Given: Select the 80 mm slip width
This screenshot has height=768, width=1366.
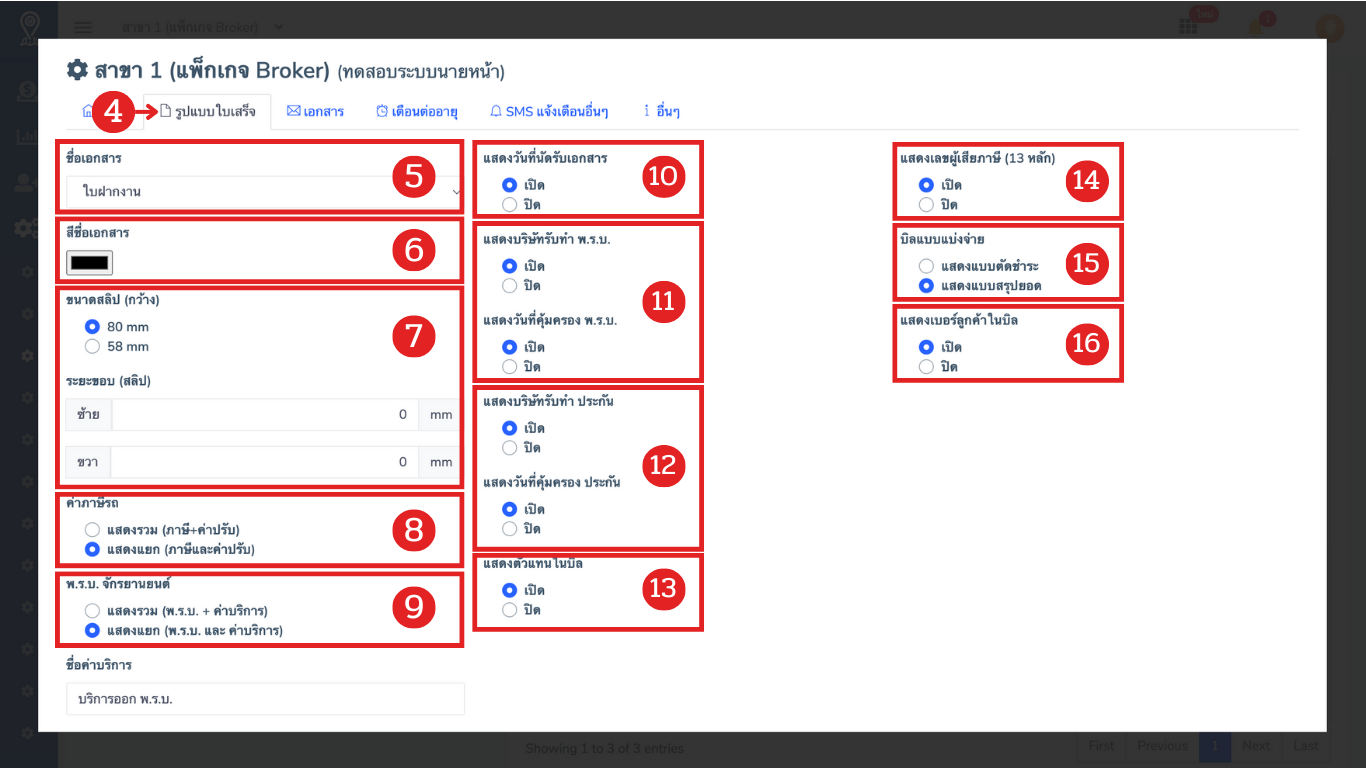Looking at the screenshot, I should tap(92, 327).
